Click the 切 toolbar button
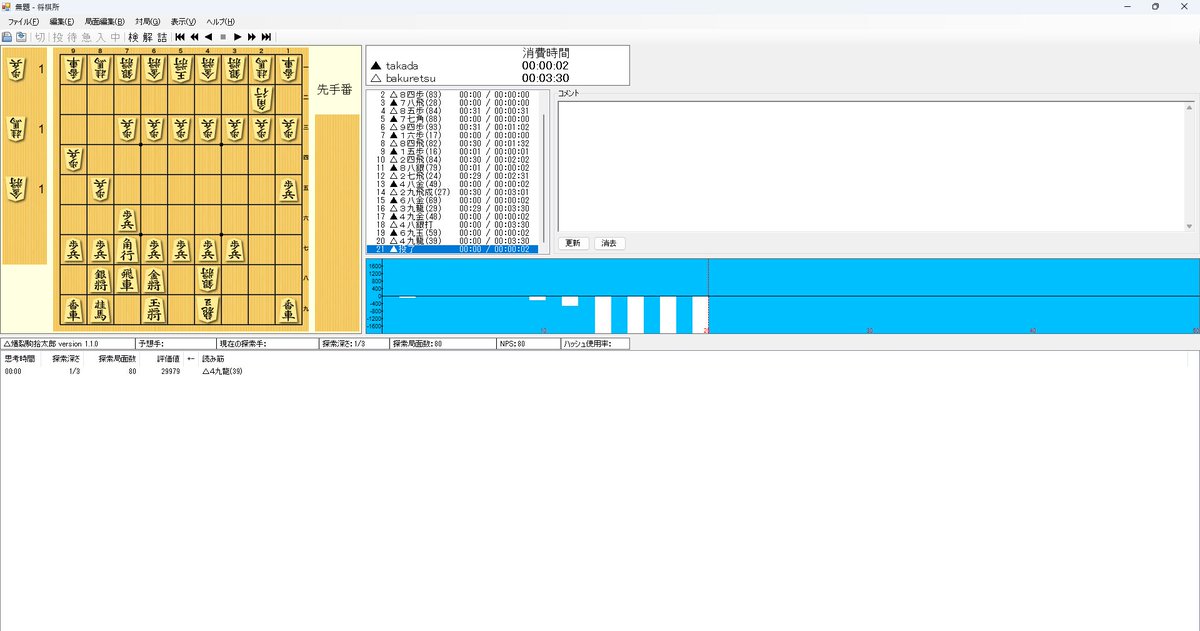 pos(40,37)
